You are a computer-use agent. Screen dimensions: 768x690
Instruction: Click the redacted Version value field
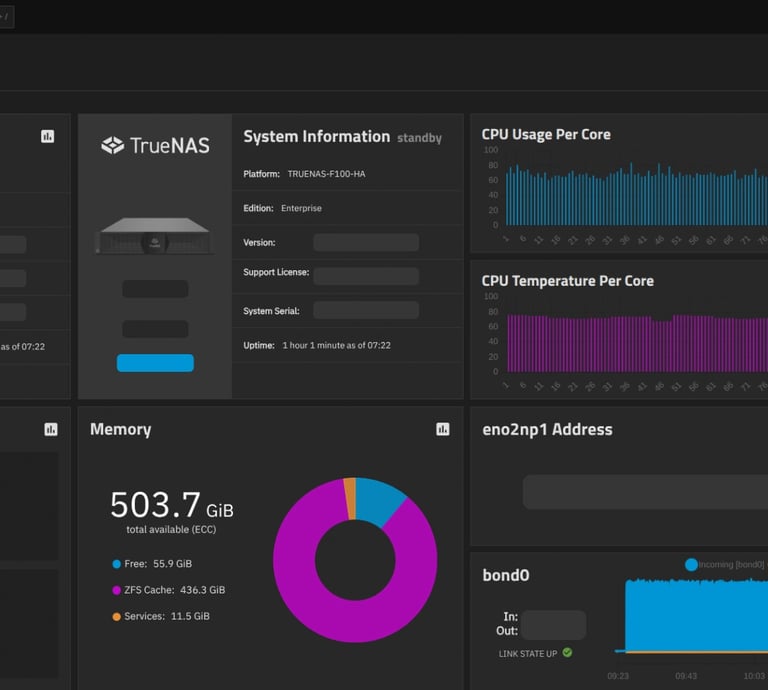(x=366, y=242)
